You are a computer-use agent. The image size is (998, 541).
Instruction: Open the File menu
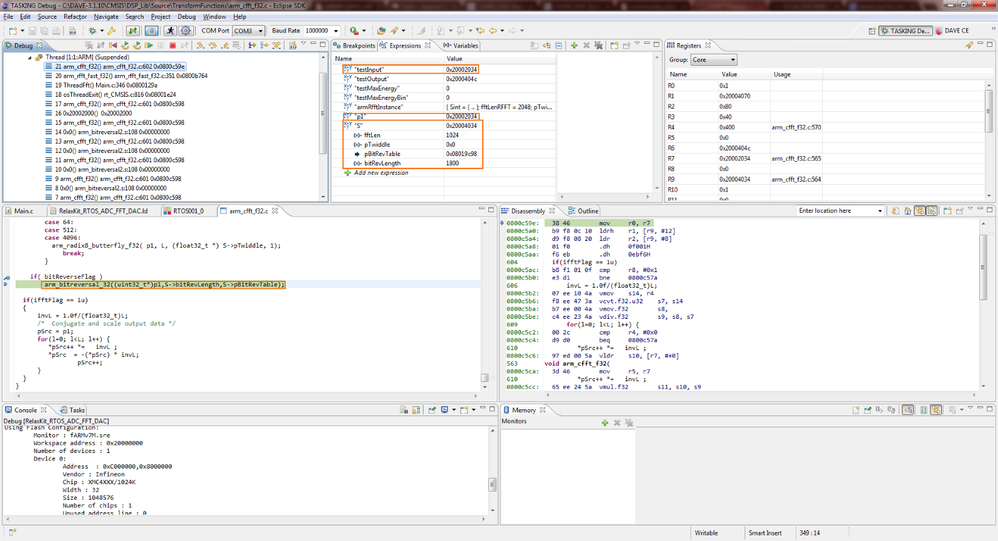[8, 17]
